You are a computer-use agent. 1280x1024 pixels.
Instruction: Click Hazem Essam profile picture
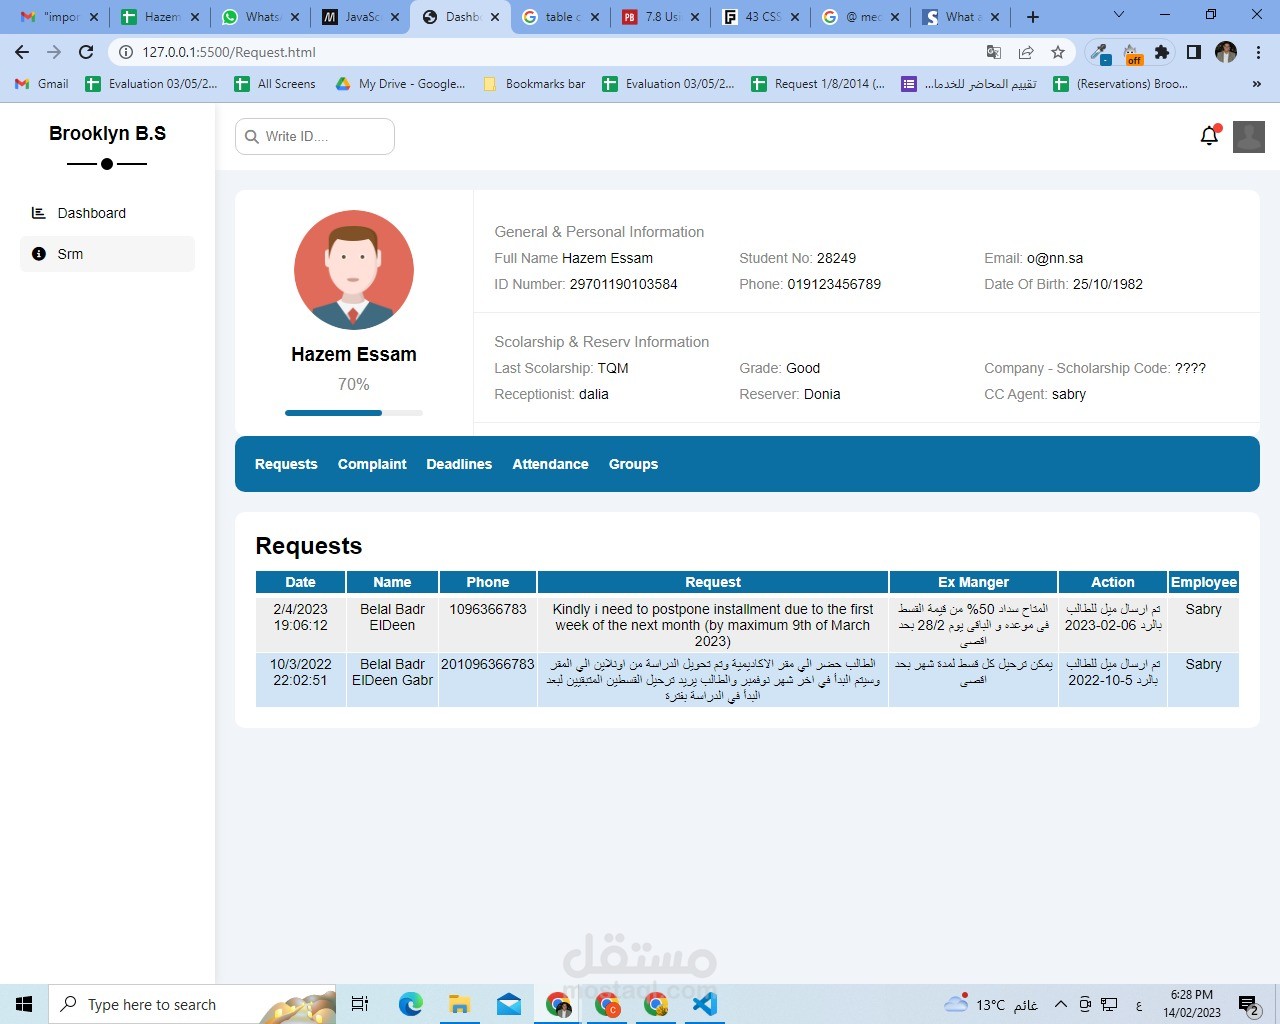(354, 270)
